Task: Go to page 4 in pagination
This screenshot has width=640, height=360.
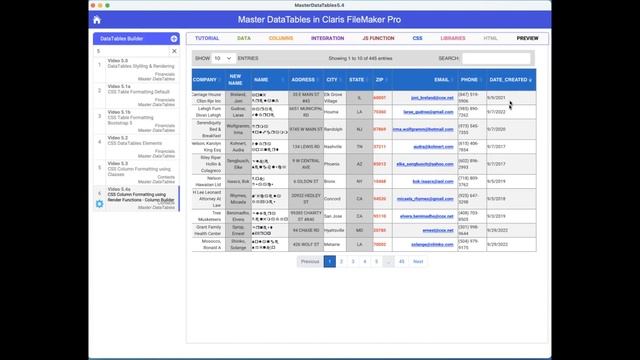Action: point(365,262)
